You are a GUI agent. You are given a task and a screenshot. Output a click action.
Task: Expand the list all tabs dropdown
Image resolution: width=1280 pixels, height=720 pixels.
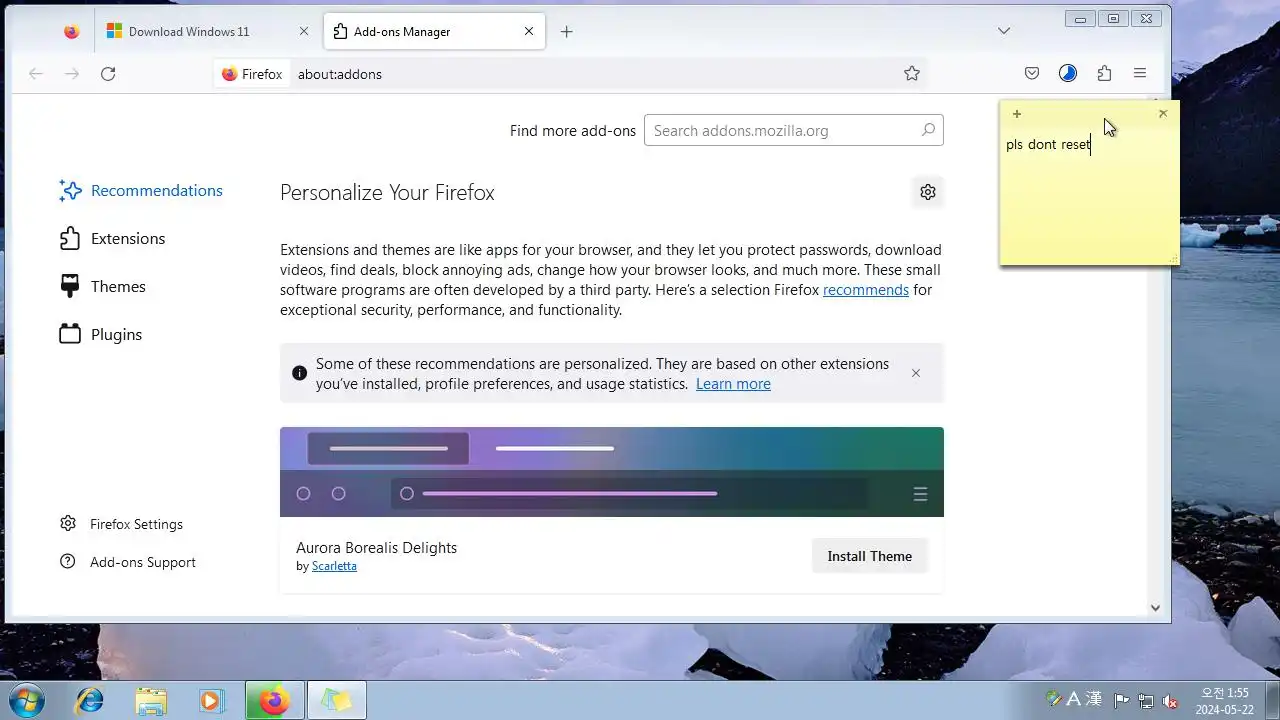coord(1004,31)
